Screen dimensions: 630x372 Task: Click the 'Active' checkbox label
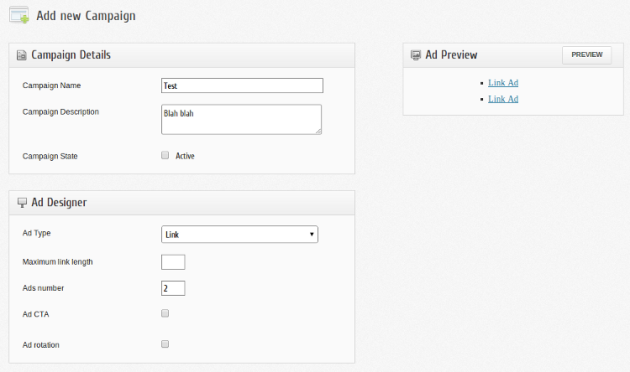(x=185, y=156)
